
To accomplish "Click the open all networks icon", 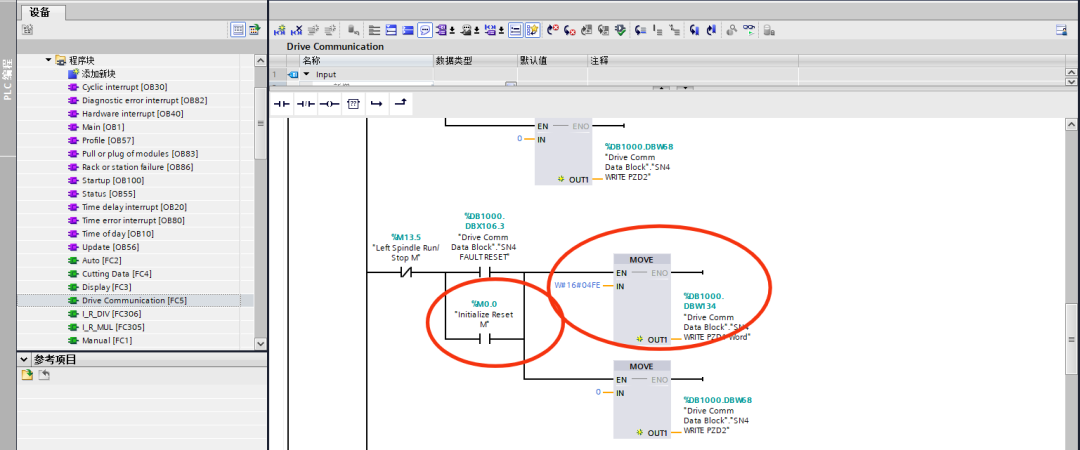I will (x=391, y=30).
